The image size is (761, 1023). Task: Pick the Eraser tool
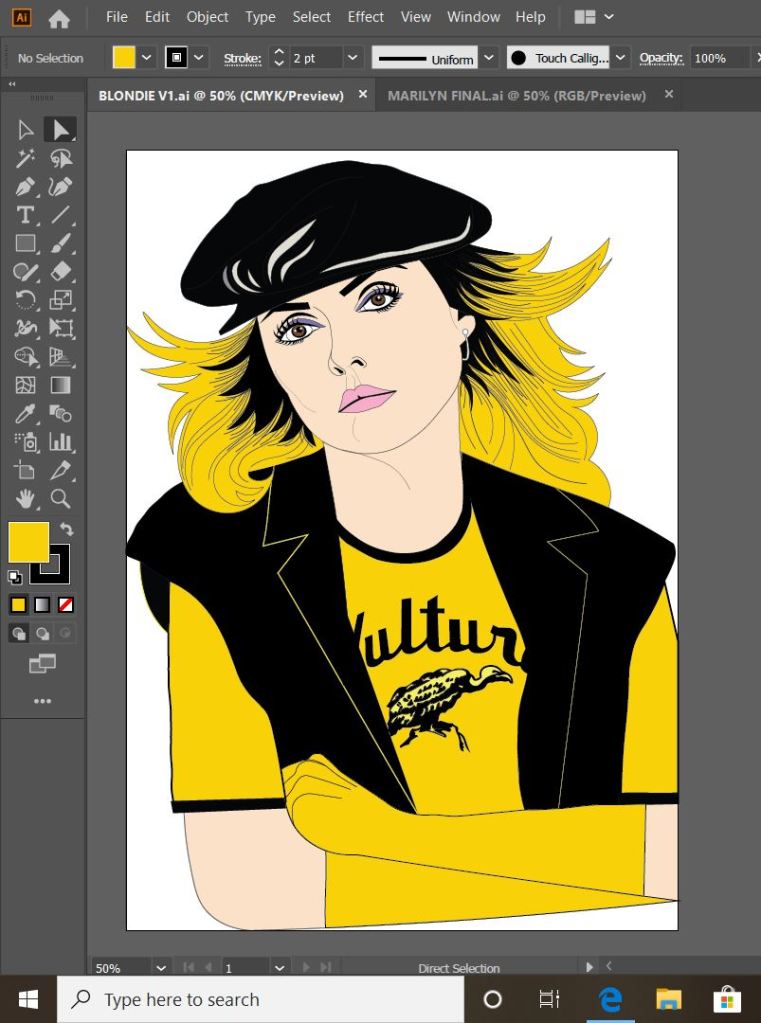60,271
